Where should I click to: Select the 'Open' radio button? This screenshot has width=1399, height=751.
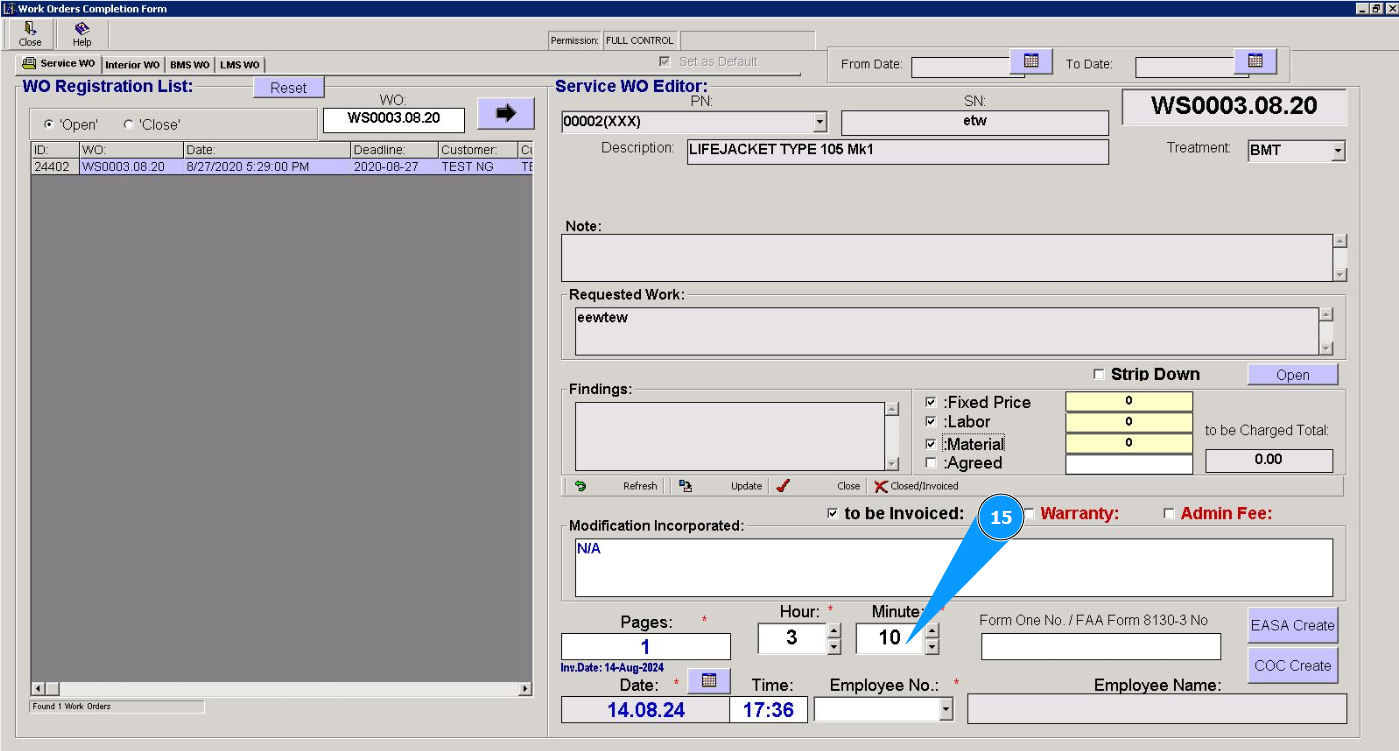(x=49, y=125)
